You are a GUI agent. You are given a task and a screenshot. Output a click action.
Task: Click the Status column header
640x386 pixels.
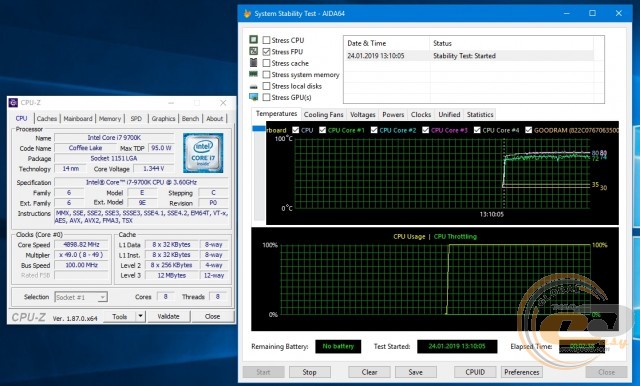(x=511, y=43)
